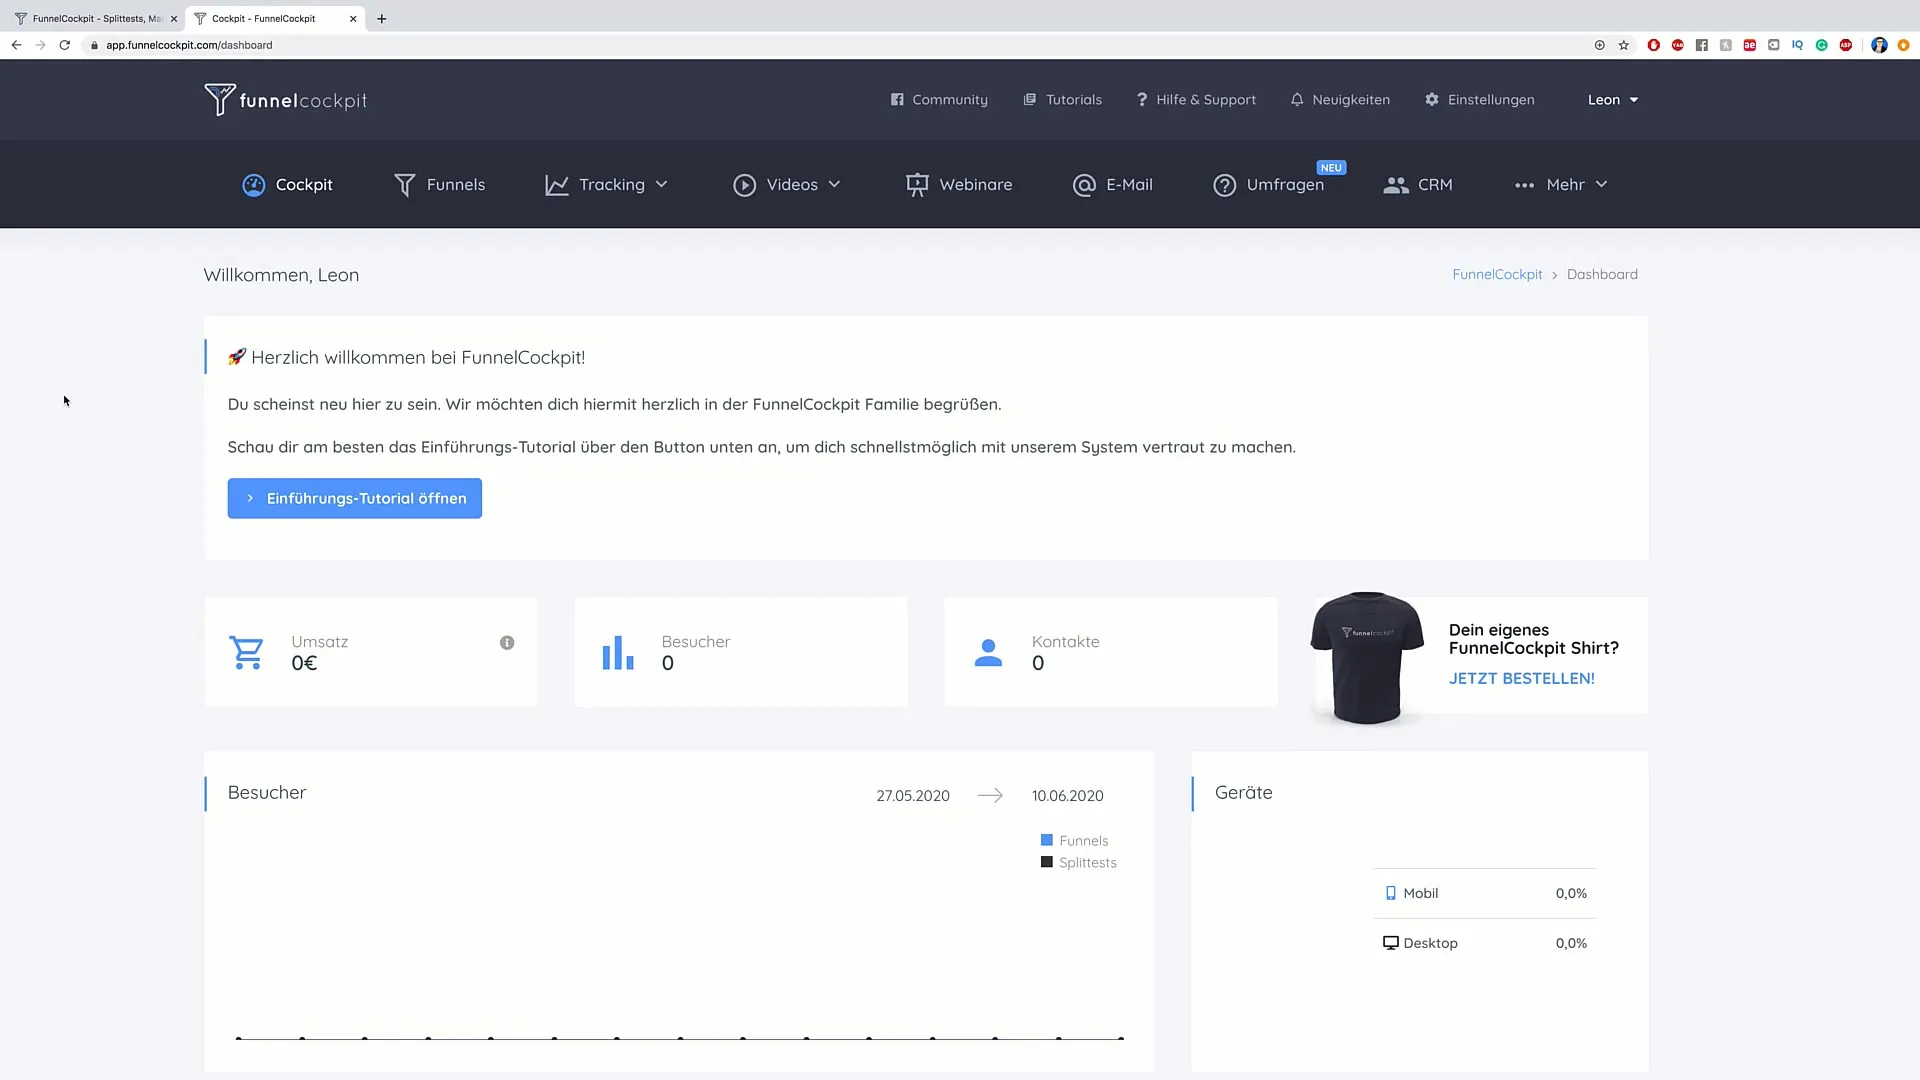
Task: Expand the Tracking menu
Action: 606,185
